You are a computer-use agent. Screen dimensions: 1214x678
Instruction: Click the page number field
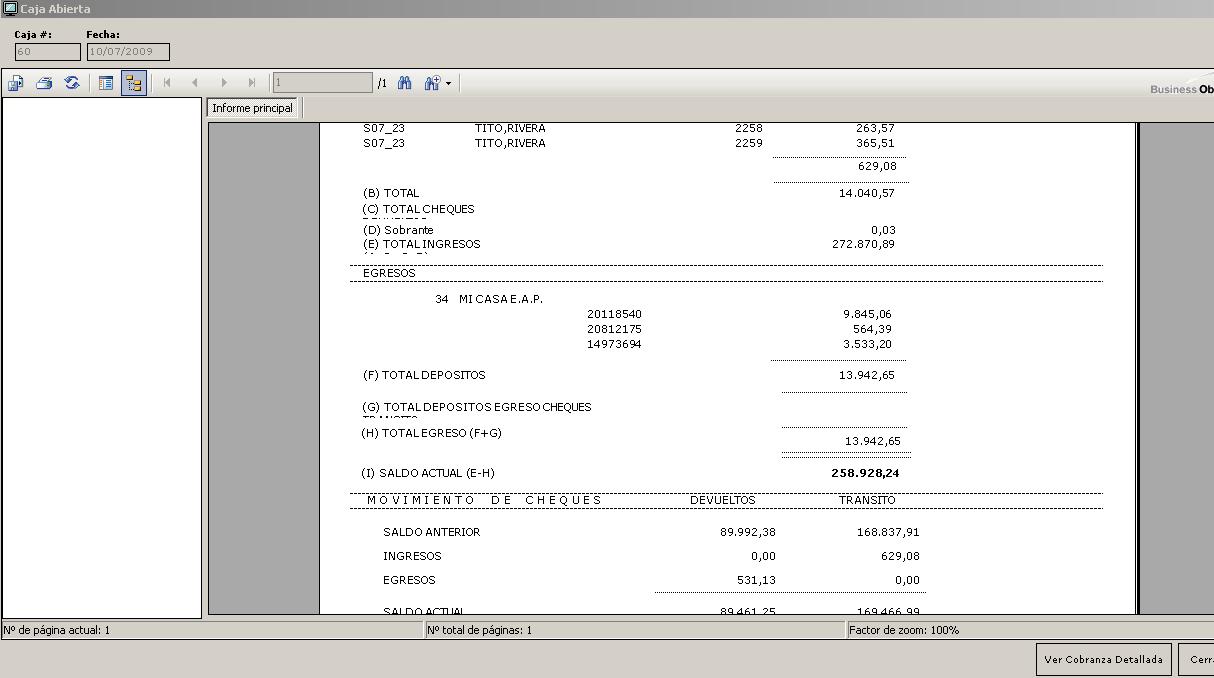tap(323, 83)
